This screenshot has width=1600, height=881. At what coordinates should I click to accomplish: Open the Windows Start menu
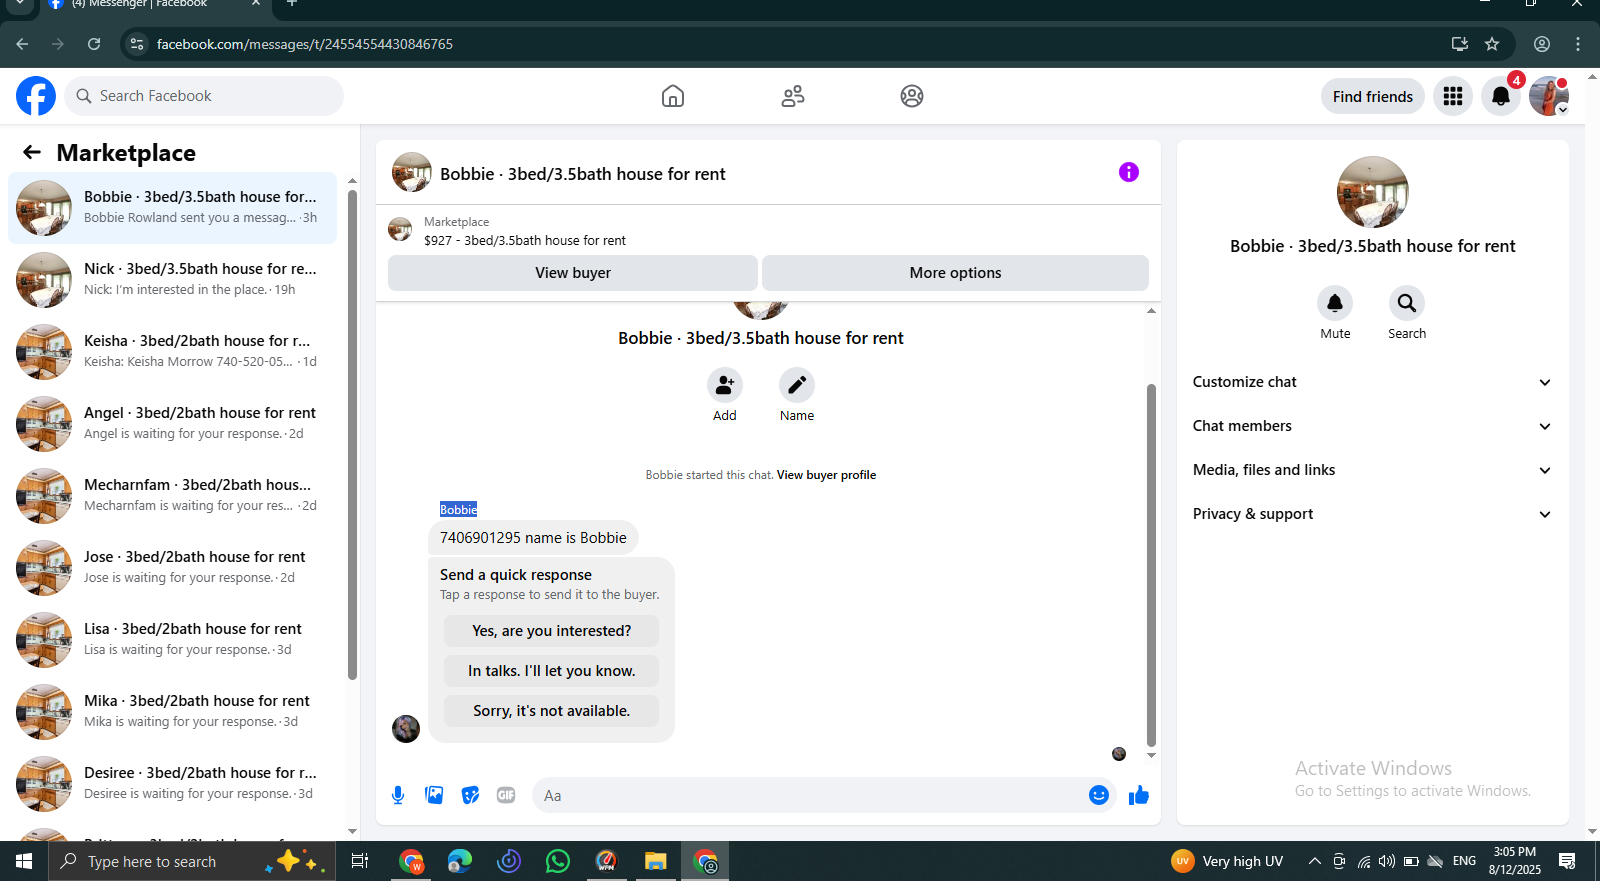click(x=24, y=861)
